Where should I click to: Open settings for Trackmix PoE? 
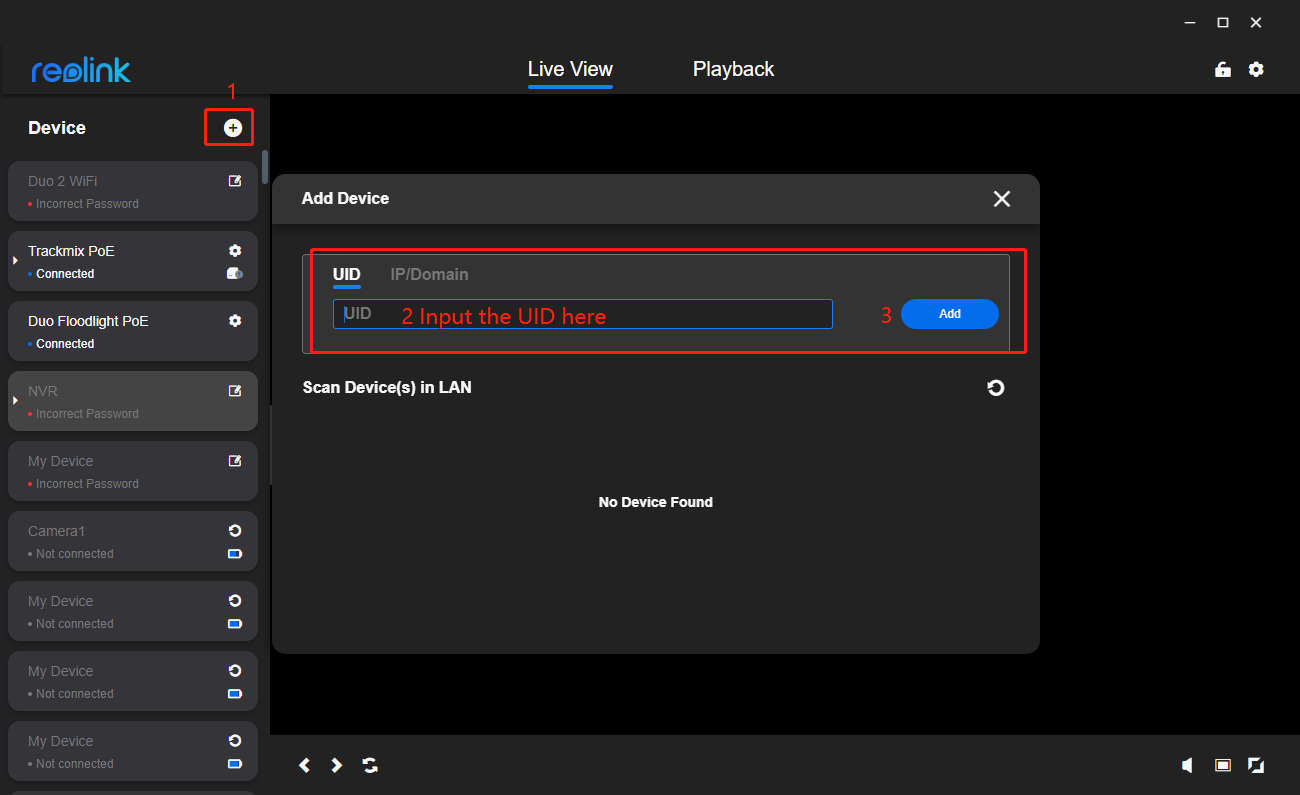234,250
